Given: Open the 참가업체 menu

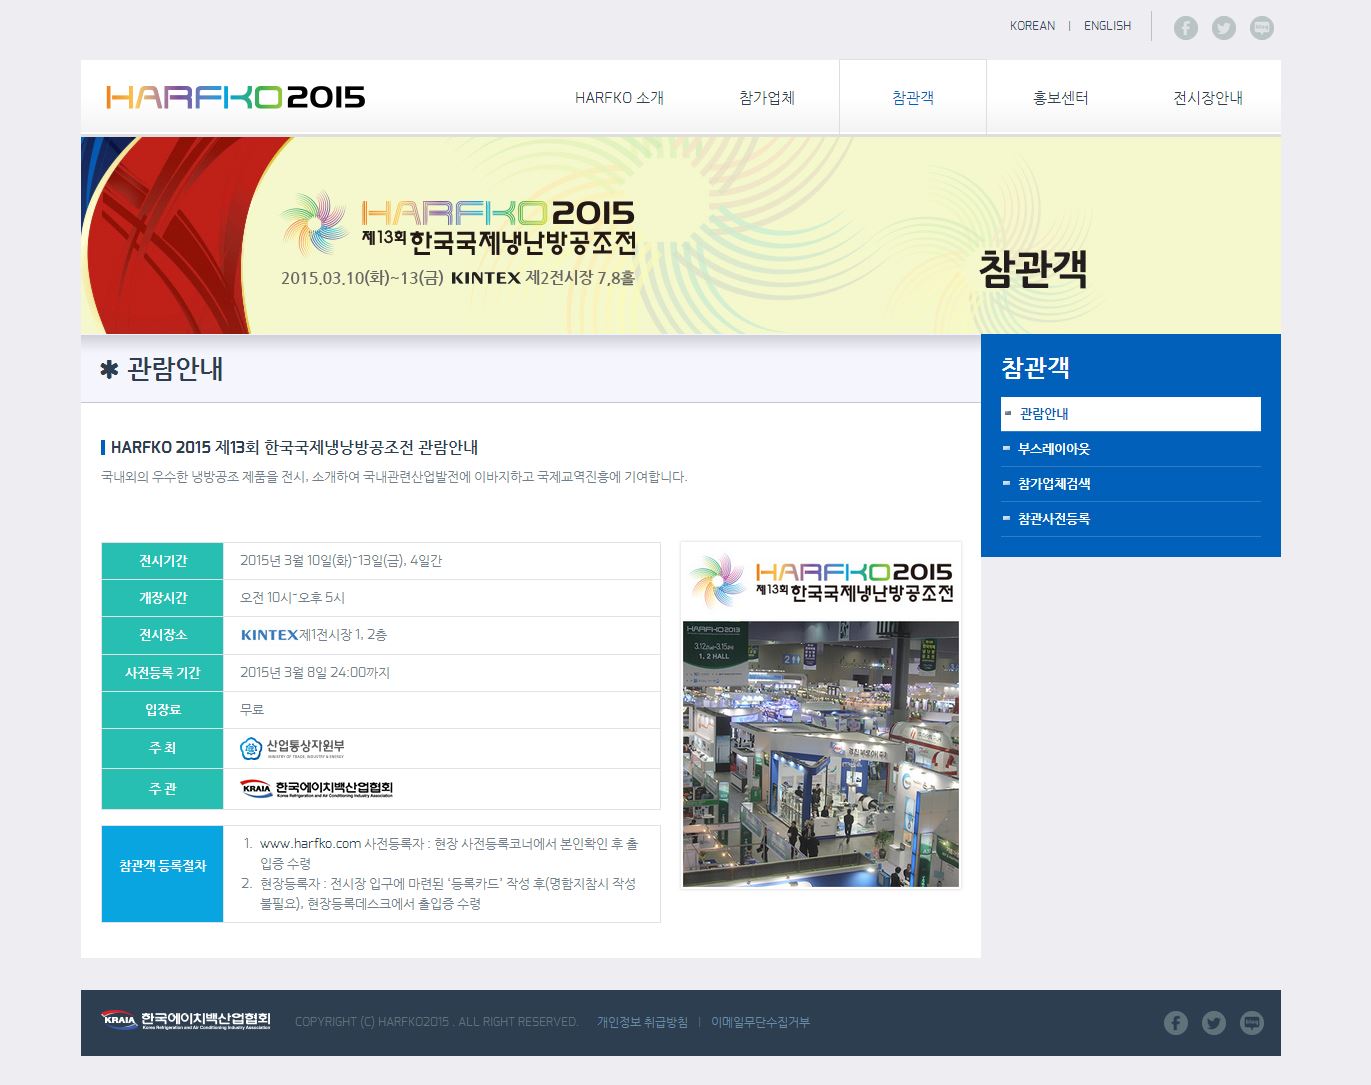Looking at the screenshot, I should [x=767, y=98].
